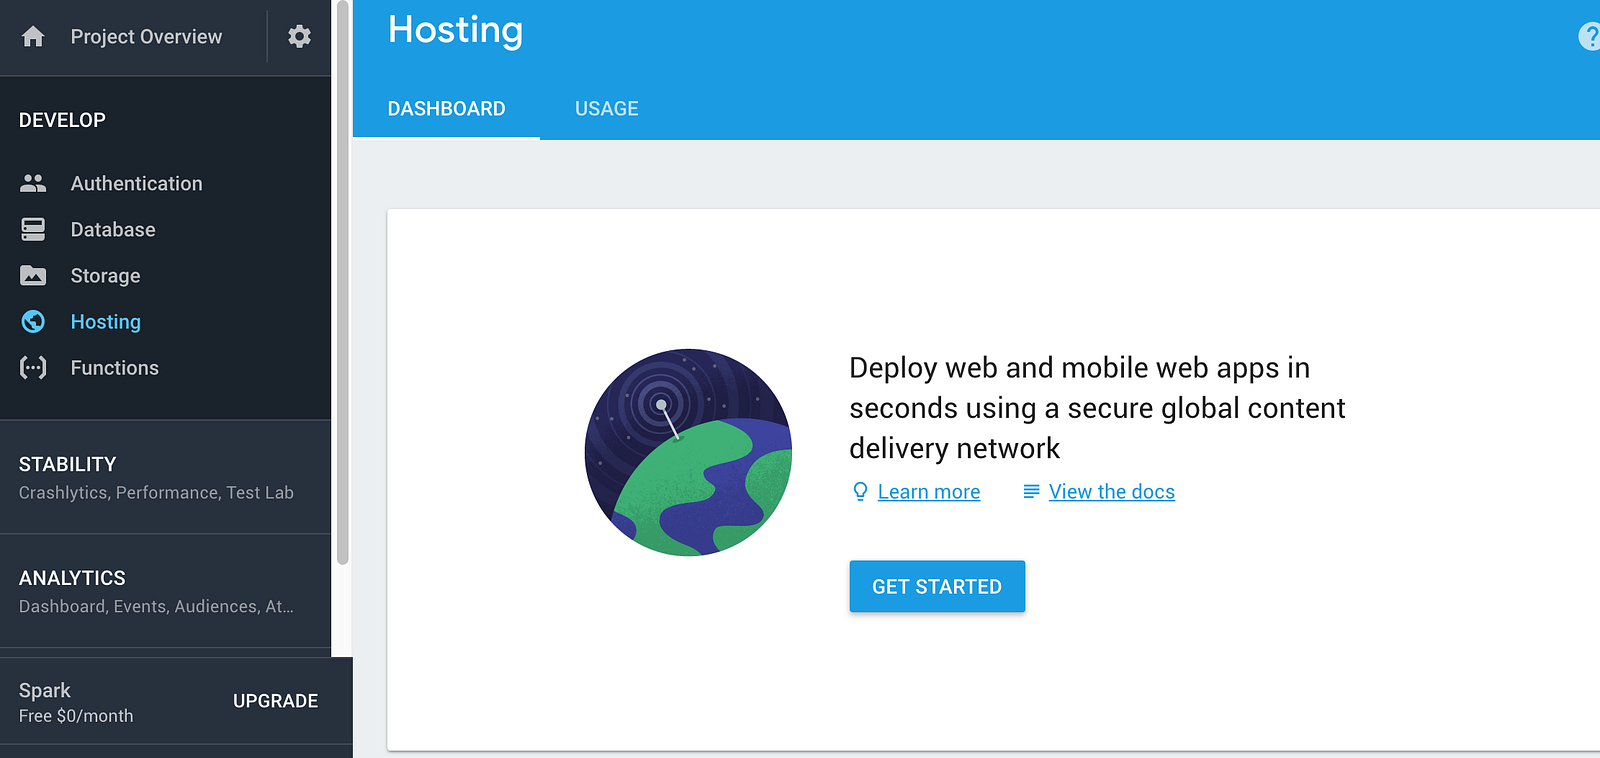Open the Learn more link

click(929, 492)
